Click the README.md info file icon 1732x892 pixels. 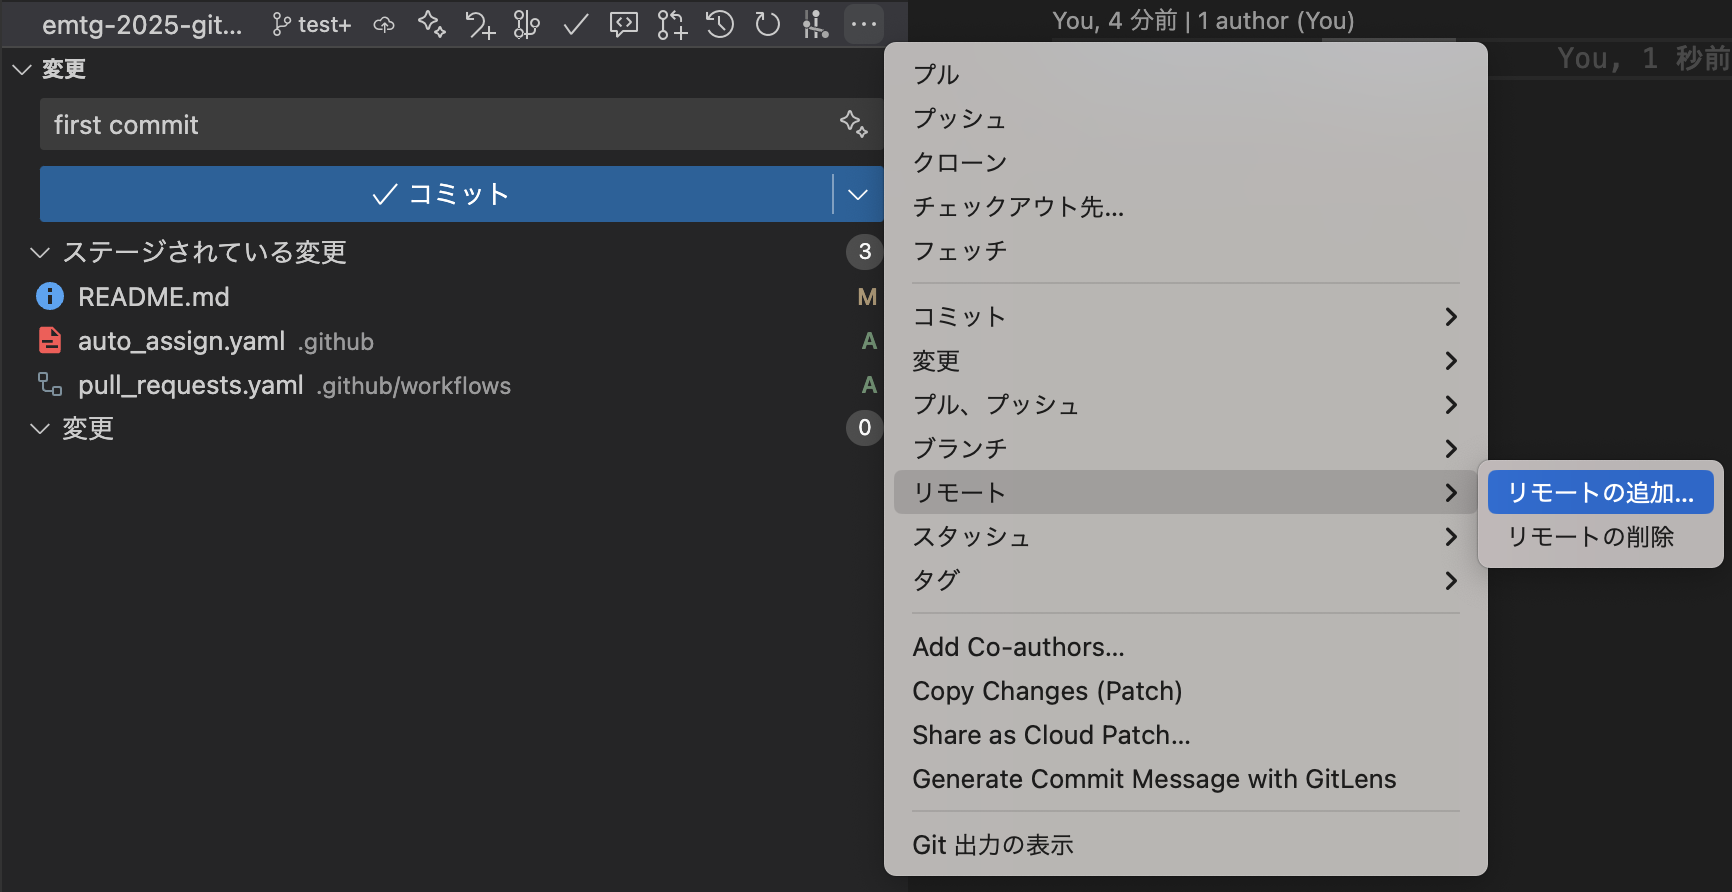(x=50, y=296)
